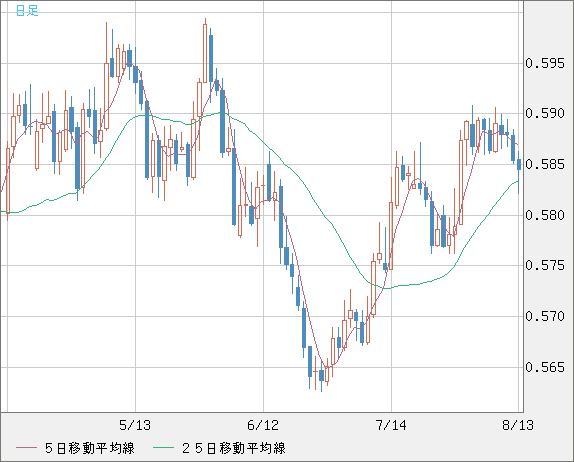Image resolution: width=574 pixels, height=462 pixels.
Task: Click the 7/14 date axis label
Action: (391, 425)
